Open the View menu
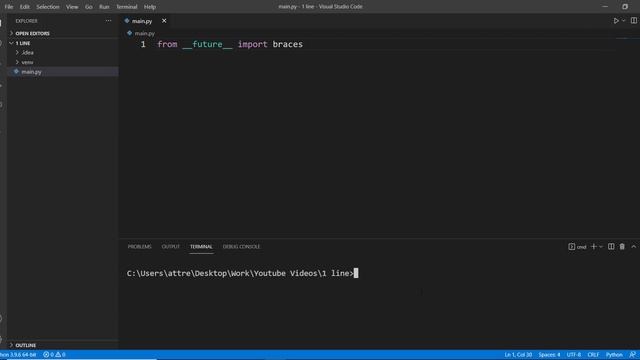This screenshot has height=360, width=640. pyautogui.click(x=72, y=7)
